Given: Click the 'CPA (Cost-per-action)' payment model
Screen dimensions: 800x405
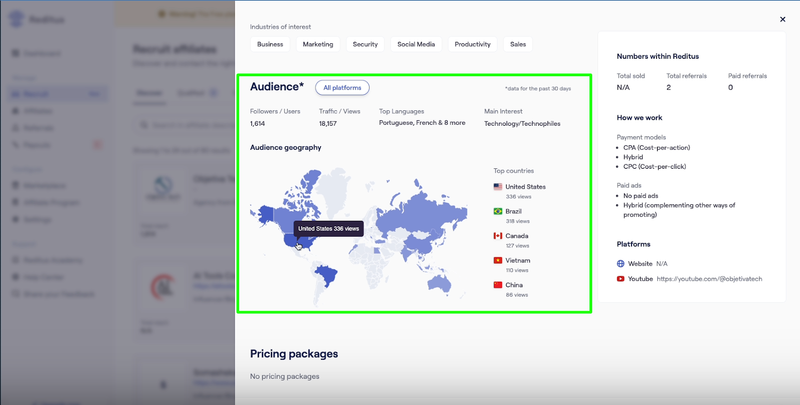Looking at the screenshot, I should coord(656,148).
